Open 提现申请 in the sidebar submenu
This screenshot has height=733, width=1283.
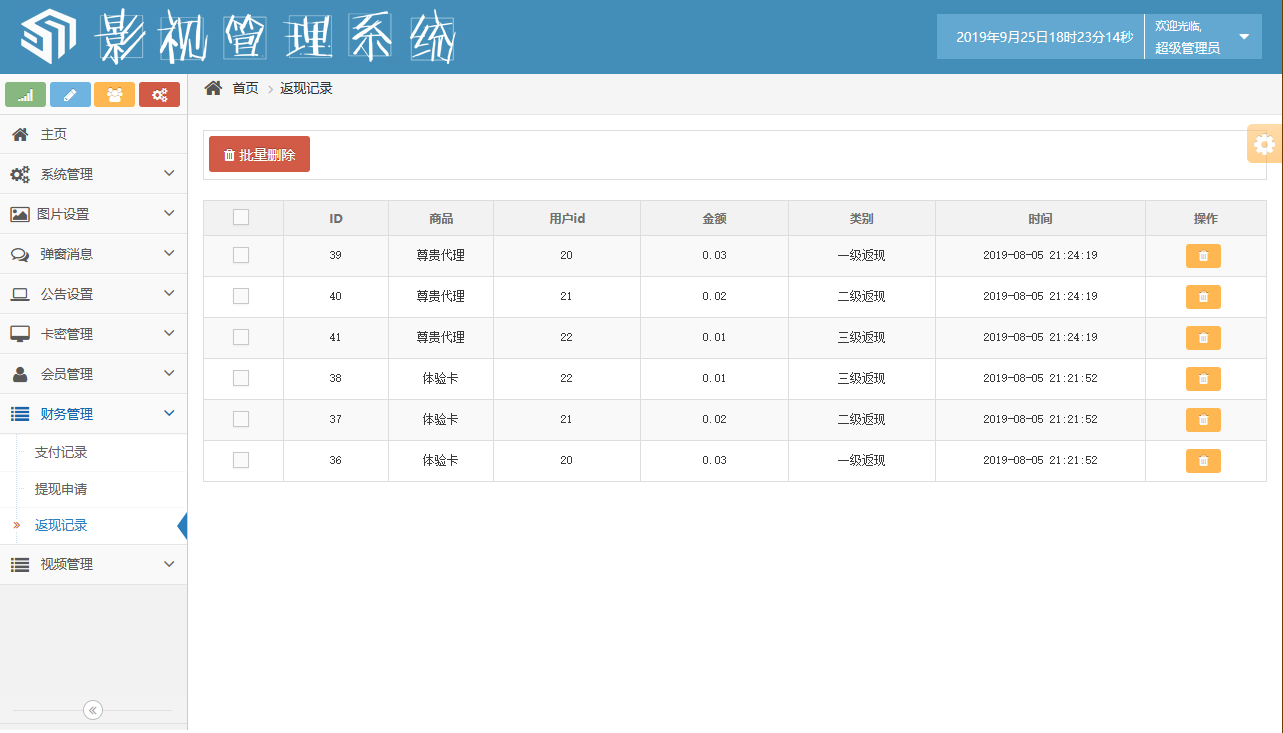61,489
